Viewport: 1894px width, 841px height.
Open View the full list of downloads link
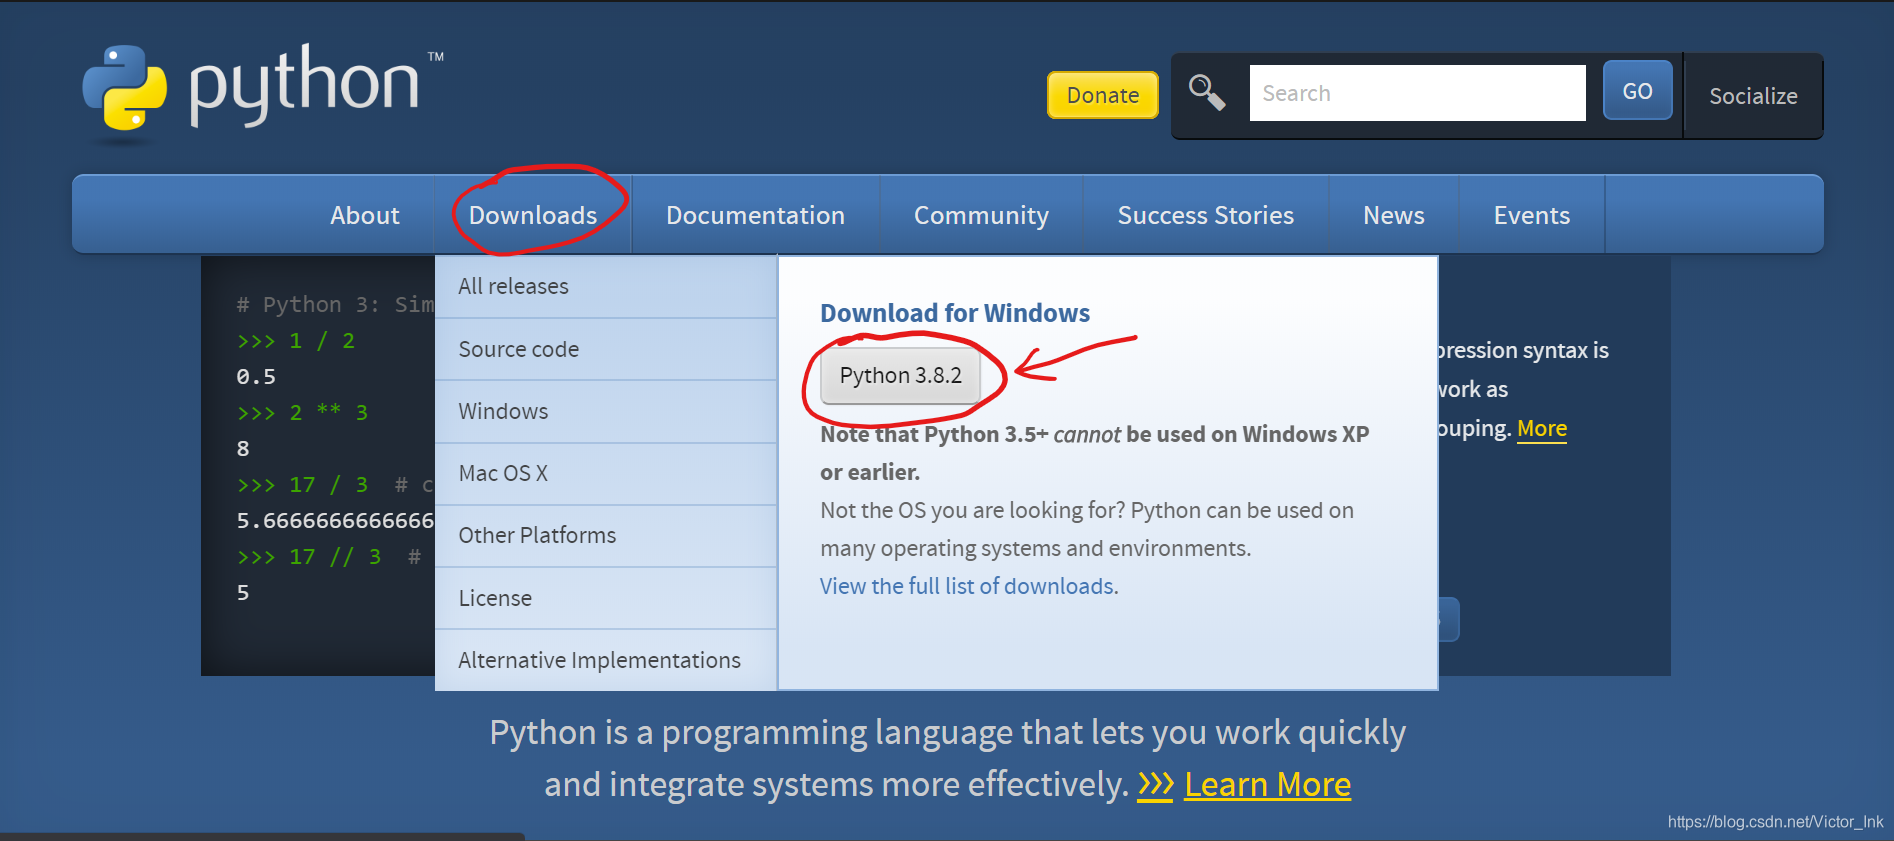969,586
